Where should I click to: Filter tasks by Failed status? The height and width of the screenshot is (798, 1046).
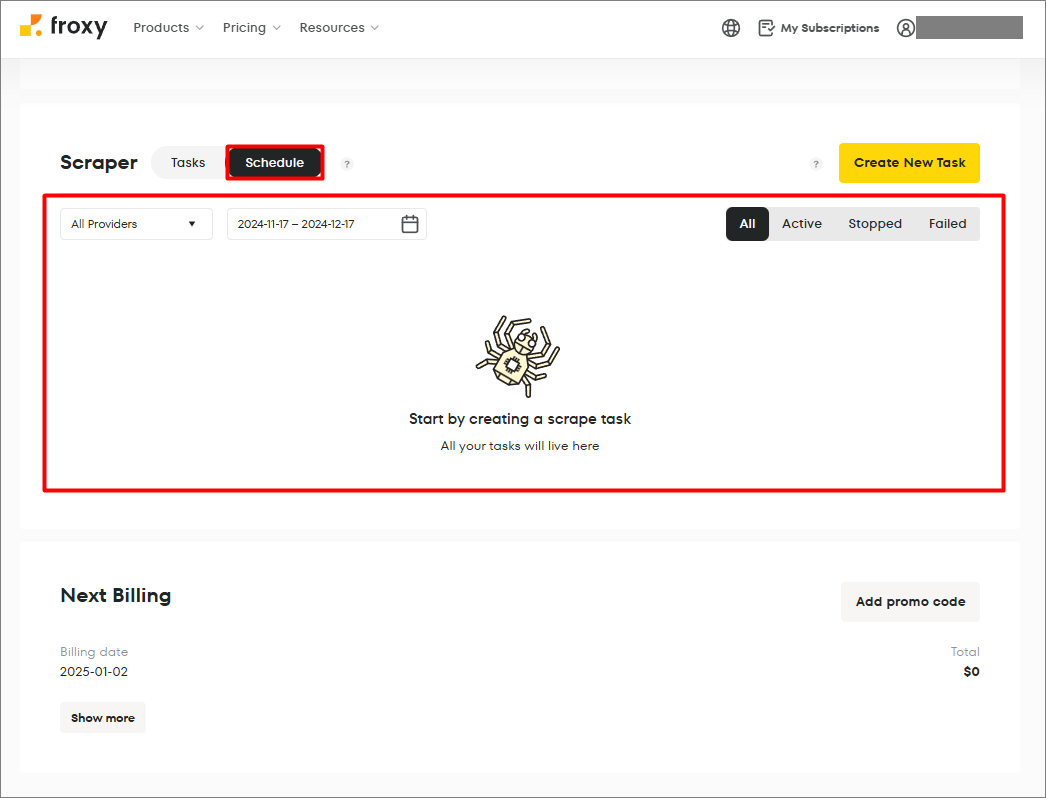[947, 224]
